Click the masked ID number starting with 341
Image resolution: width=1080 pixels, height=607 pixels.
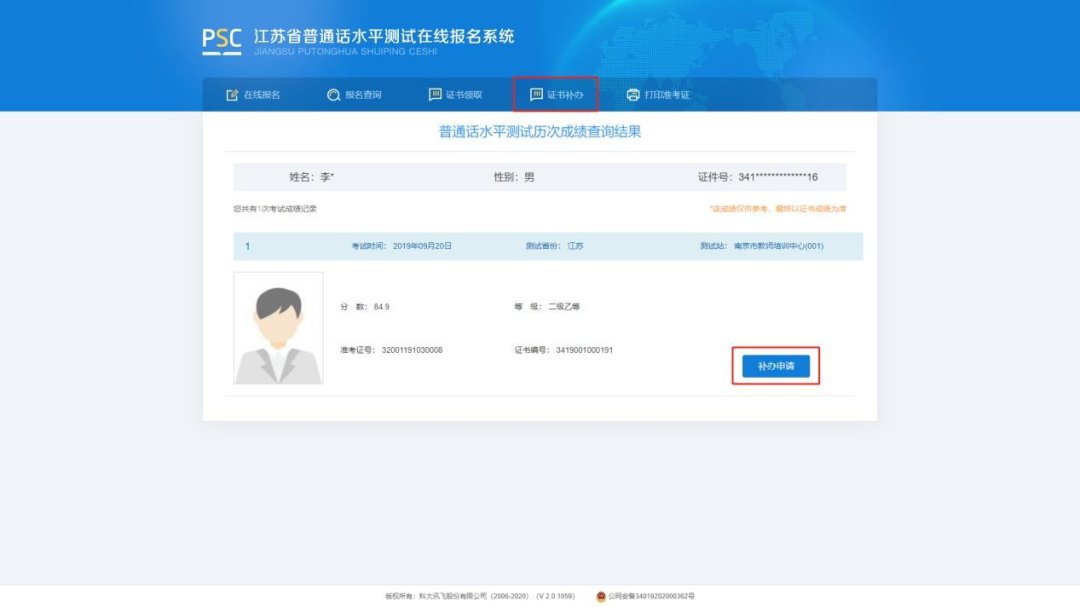778,177
